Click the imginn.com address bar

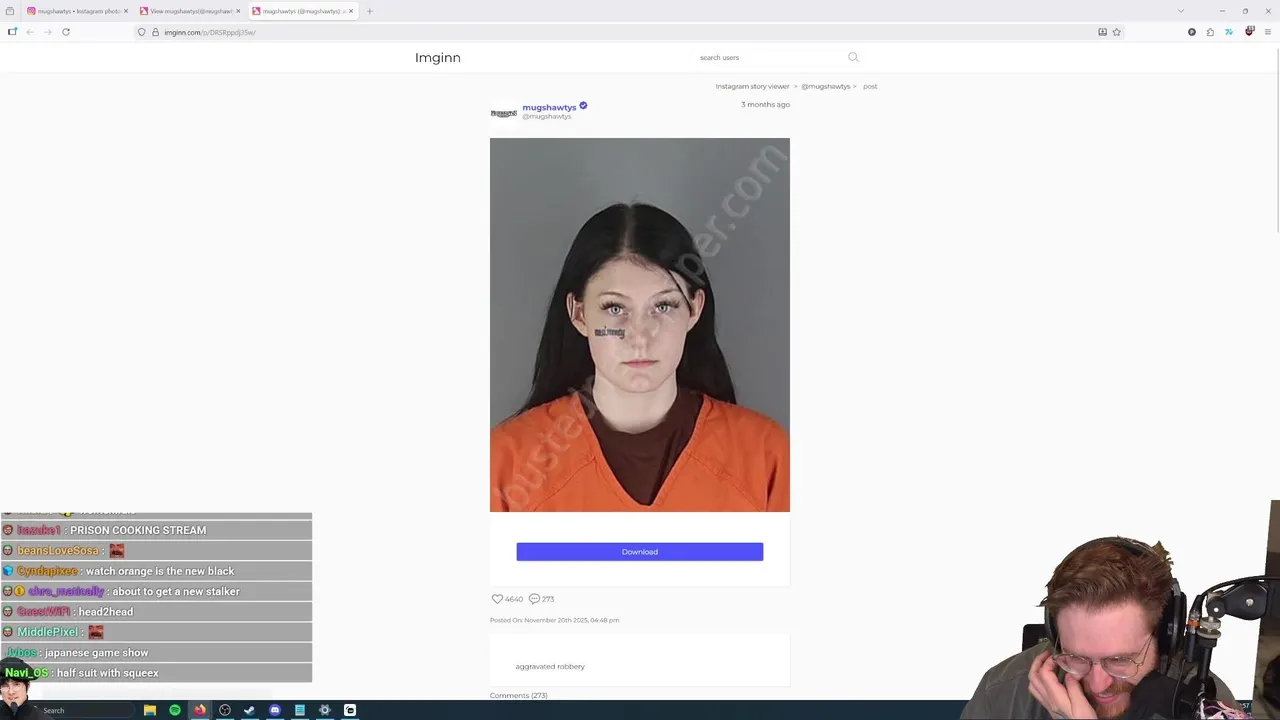(630, 32)
